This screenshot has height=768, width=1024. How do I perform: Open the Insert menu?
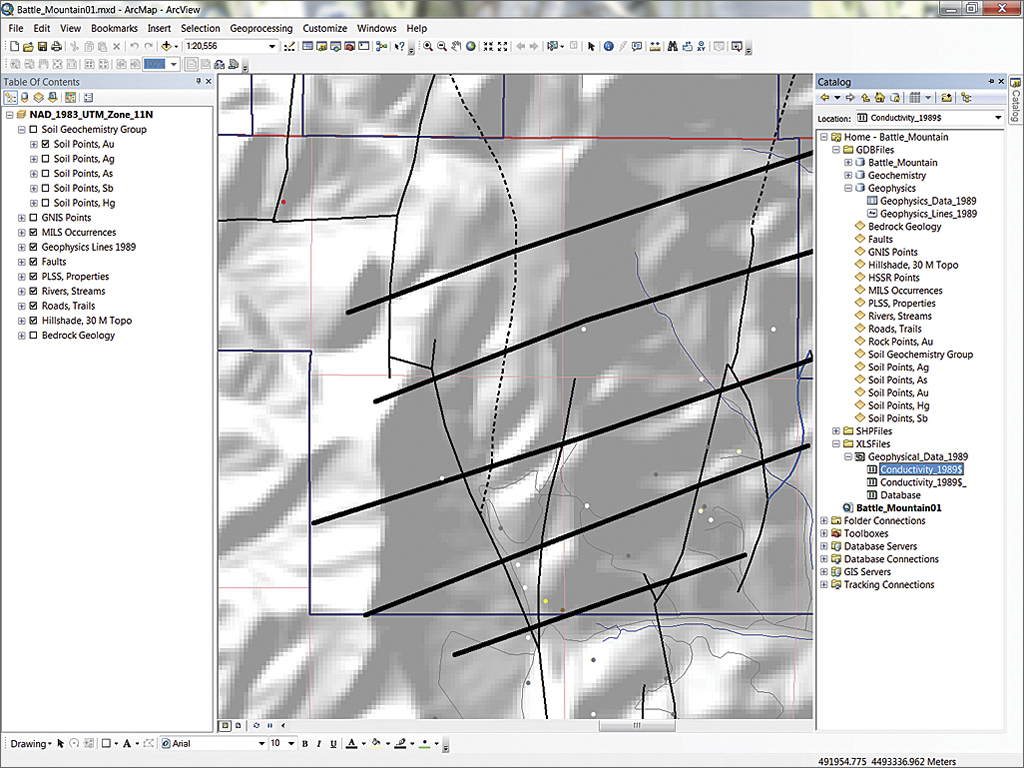[x=159, y=29]
